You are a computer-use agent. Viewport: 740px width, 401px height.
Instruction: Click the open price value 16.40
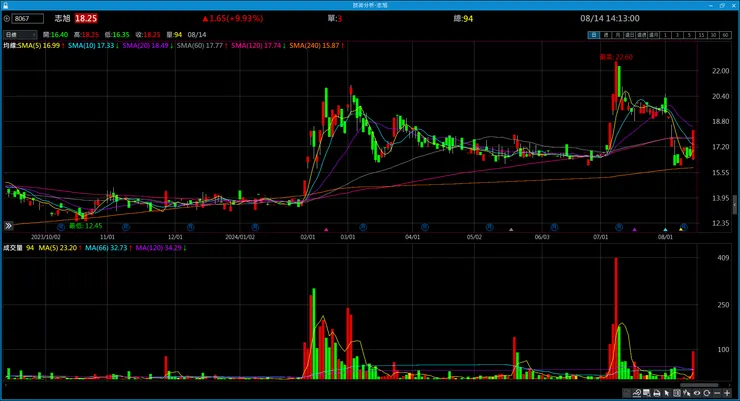click(59, 35)
